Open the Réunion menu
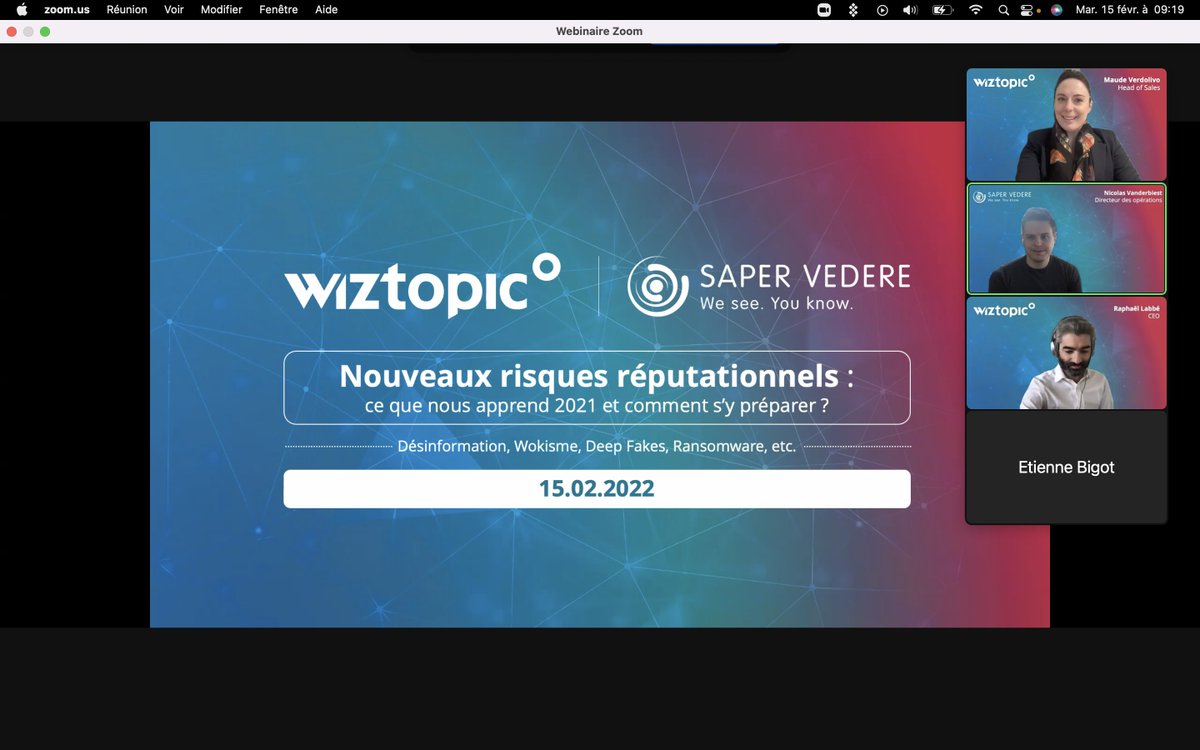Screen dimensions: 1200x750 pos(127,9)
